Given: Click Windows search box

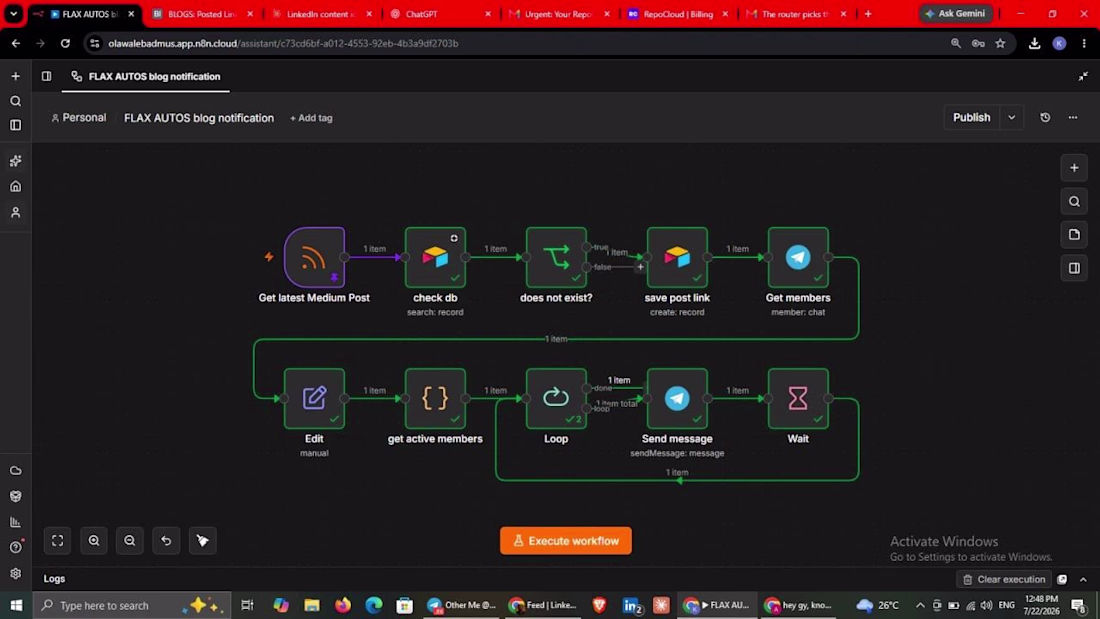Looking at the screenshot, I should [131, 605].
